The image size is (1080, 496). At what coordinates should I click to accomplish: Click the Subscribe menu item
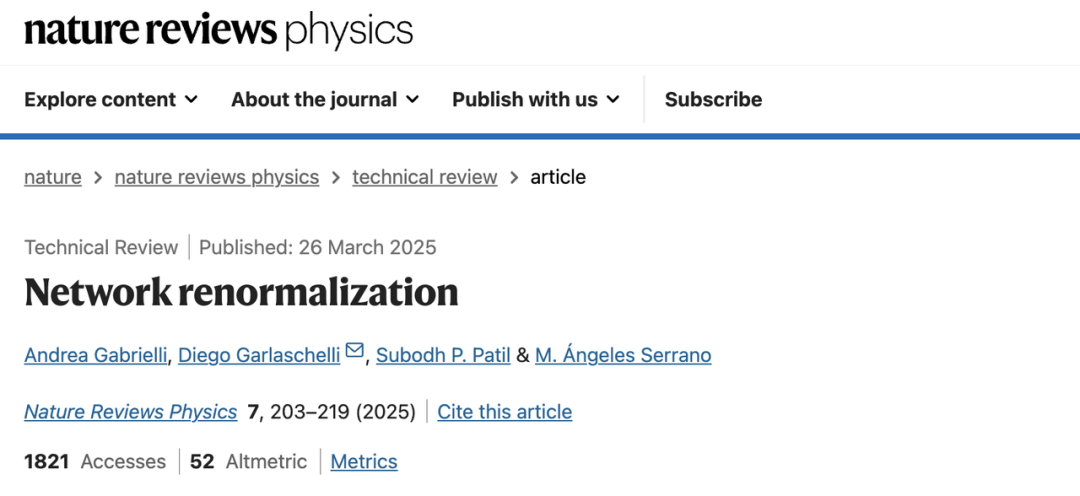[x=713, y=99]
